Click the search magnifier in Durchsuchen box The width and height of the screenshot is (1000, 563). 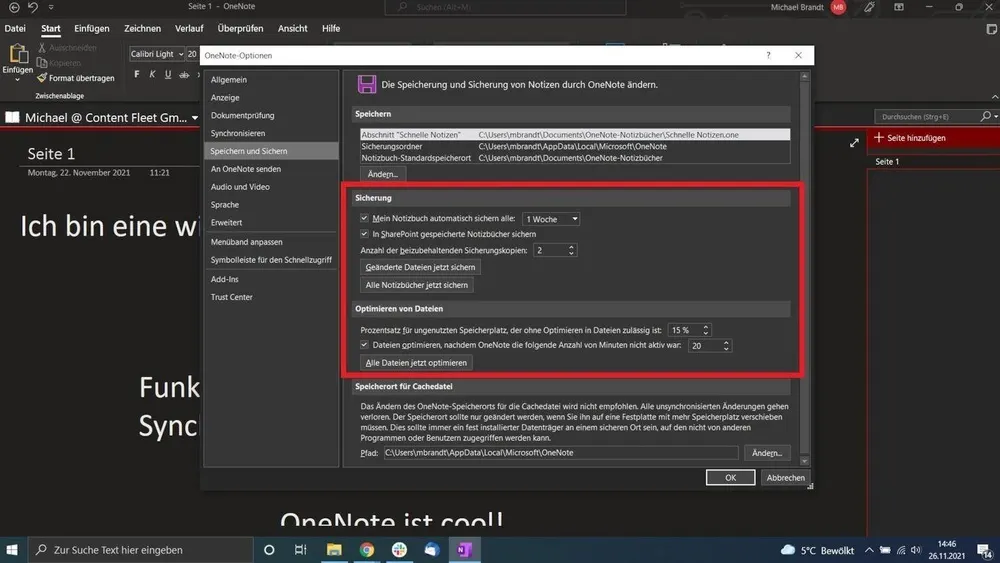[x=986, y=116]
